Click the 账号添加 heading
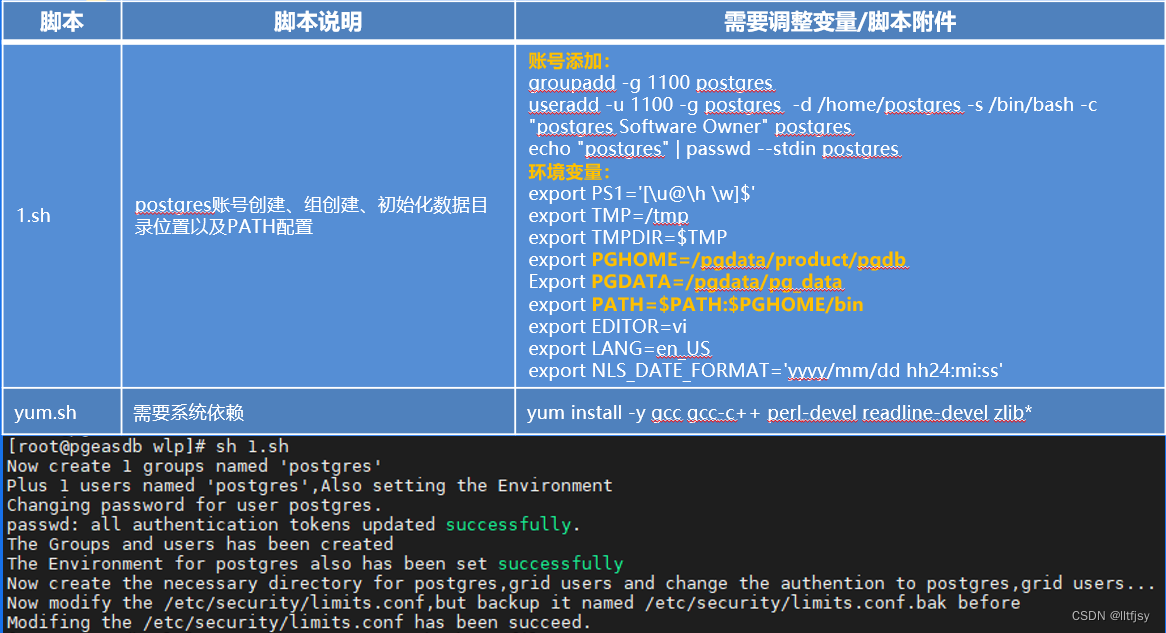 pos(569,61)
